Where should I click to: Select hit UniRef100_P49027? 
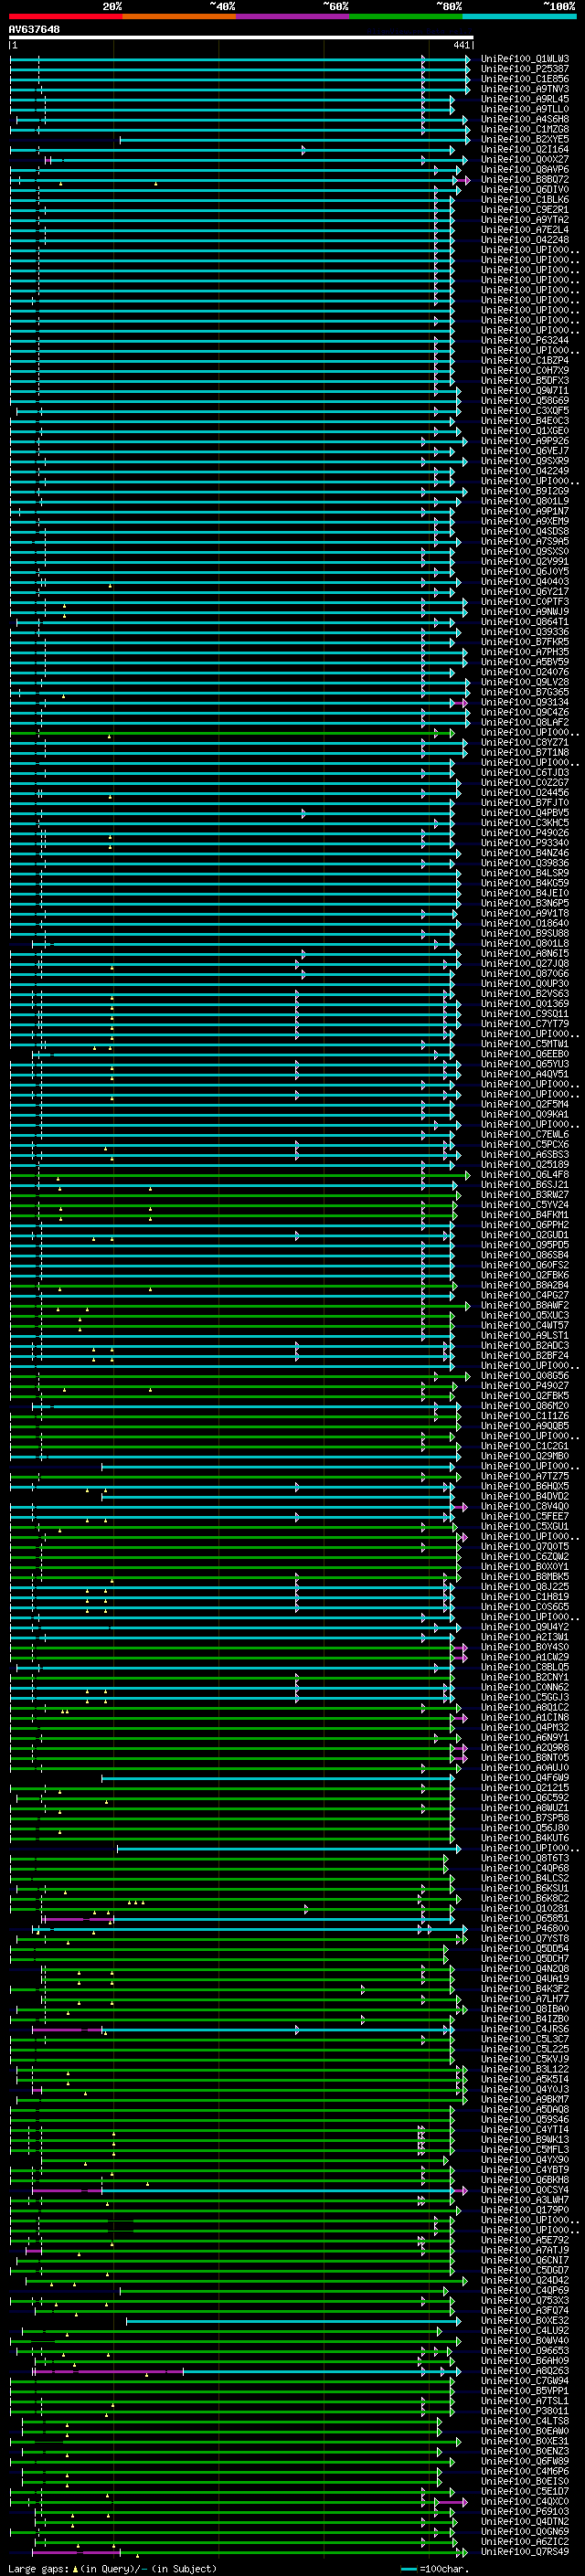pos(525,1386)
